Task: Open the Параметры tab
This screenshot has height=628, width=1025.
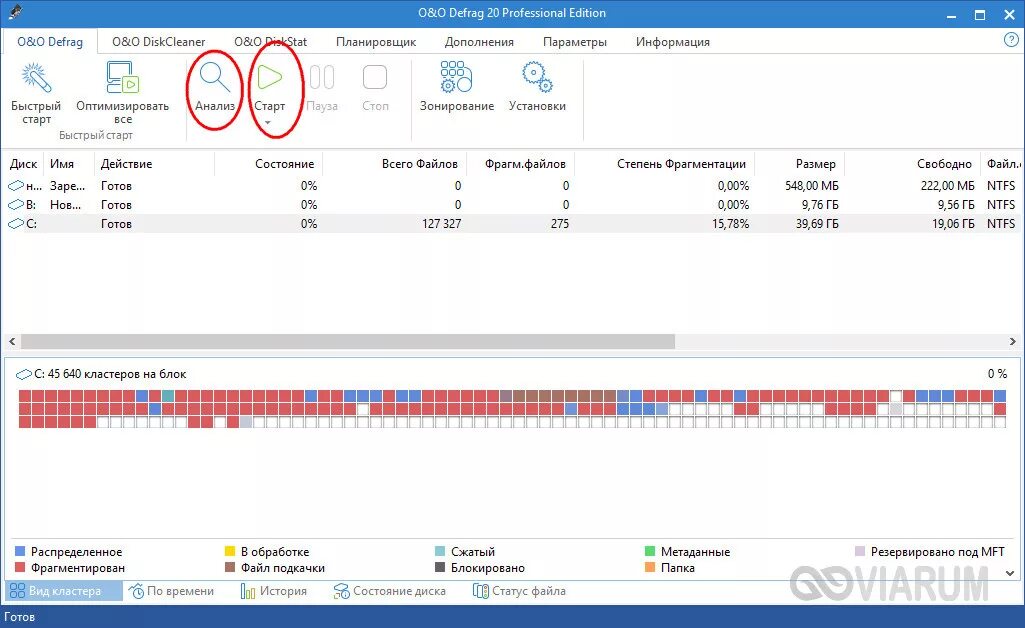Action: click(x=575, y=42)
